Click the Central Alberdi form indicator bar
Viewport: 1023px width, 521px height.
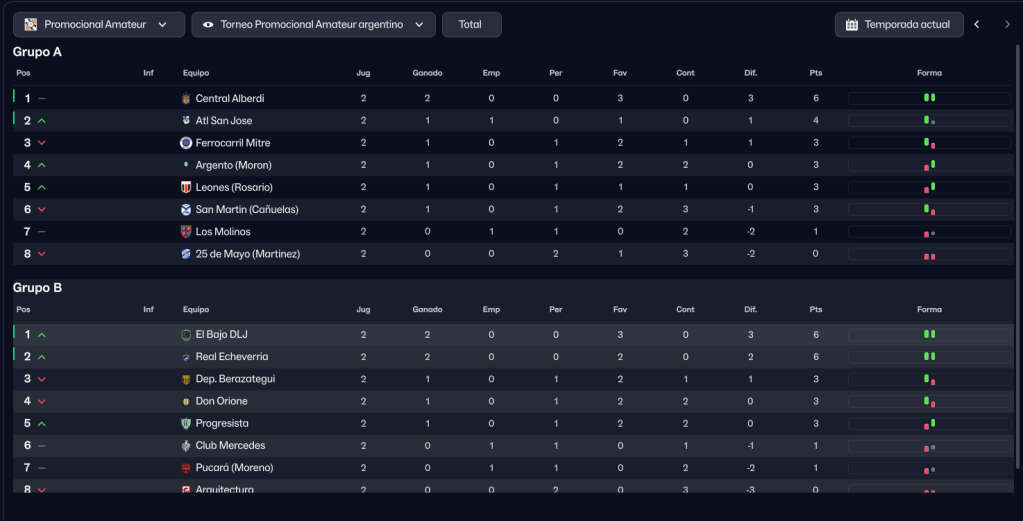click(x=929, y=99)
